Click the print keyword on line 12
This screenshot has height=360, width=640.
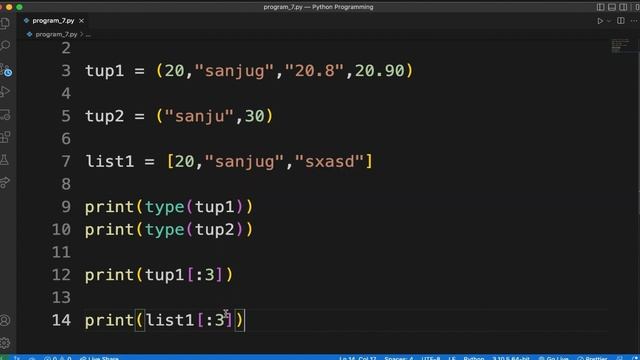tap(109, 275)
